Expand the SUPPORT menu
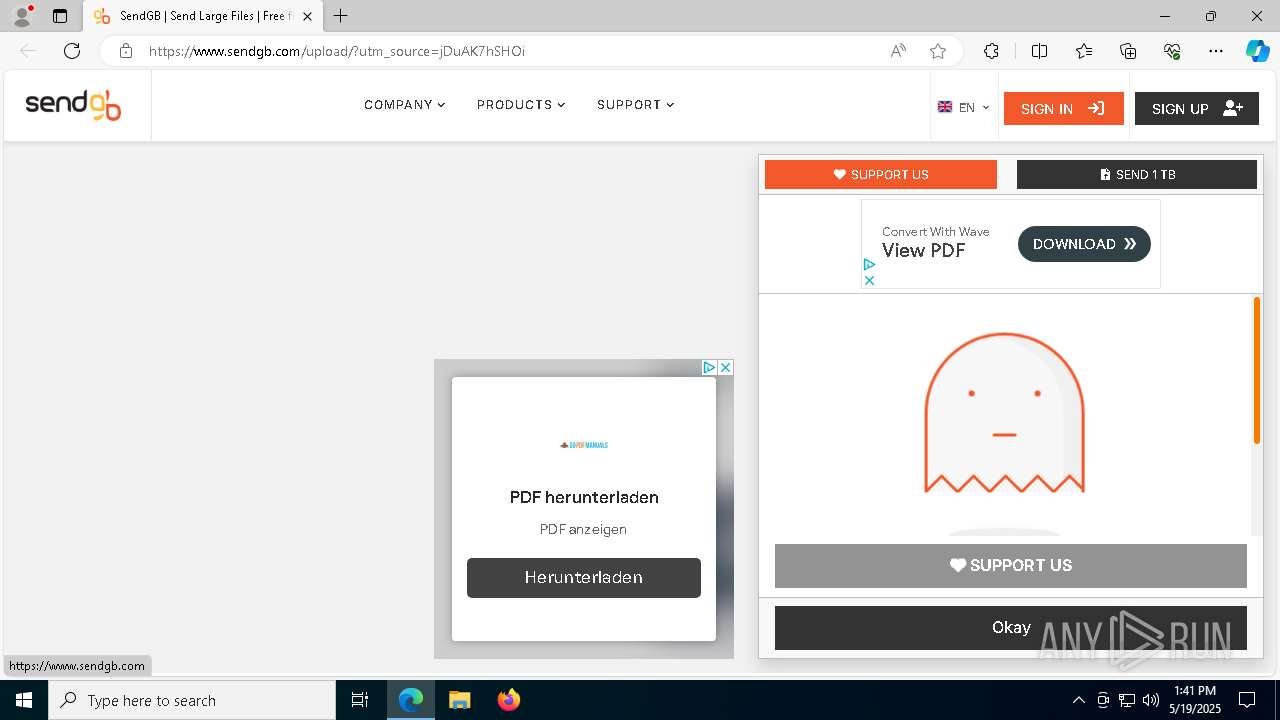Screen dimensions: 1280x720 click(x=636, y=105)
